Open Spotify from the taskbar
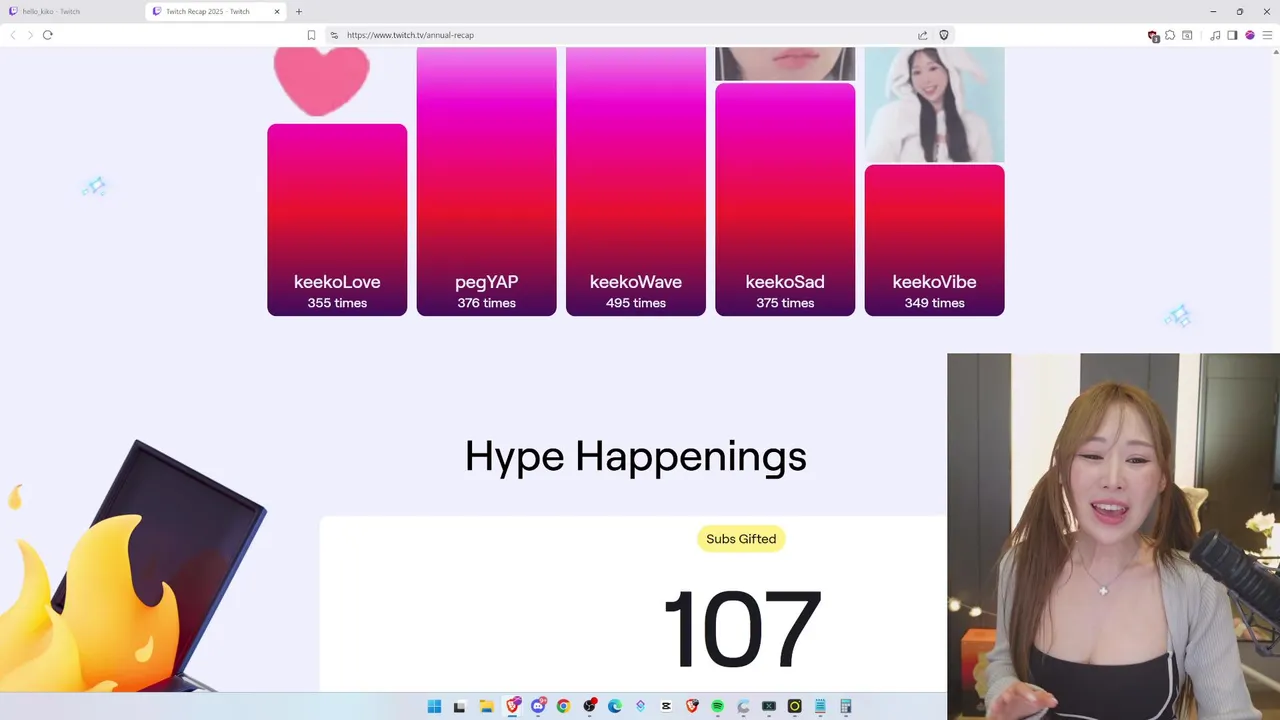Image resolution: width=1280 pixels, height=720 pixels. pos(717,706)
